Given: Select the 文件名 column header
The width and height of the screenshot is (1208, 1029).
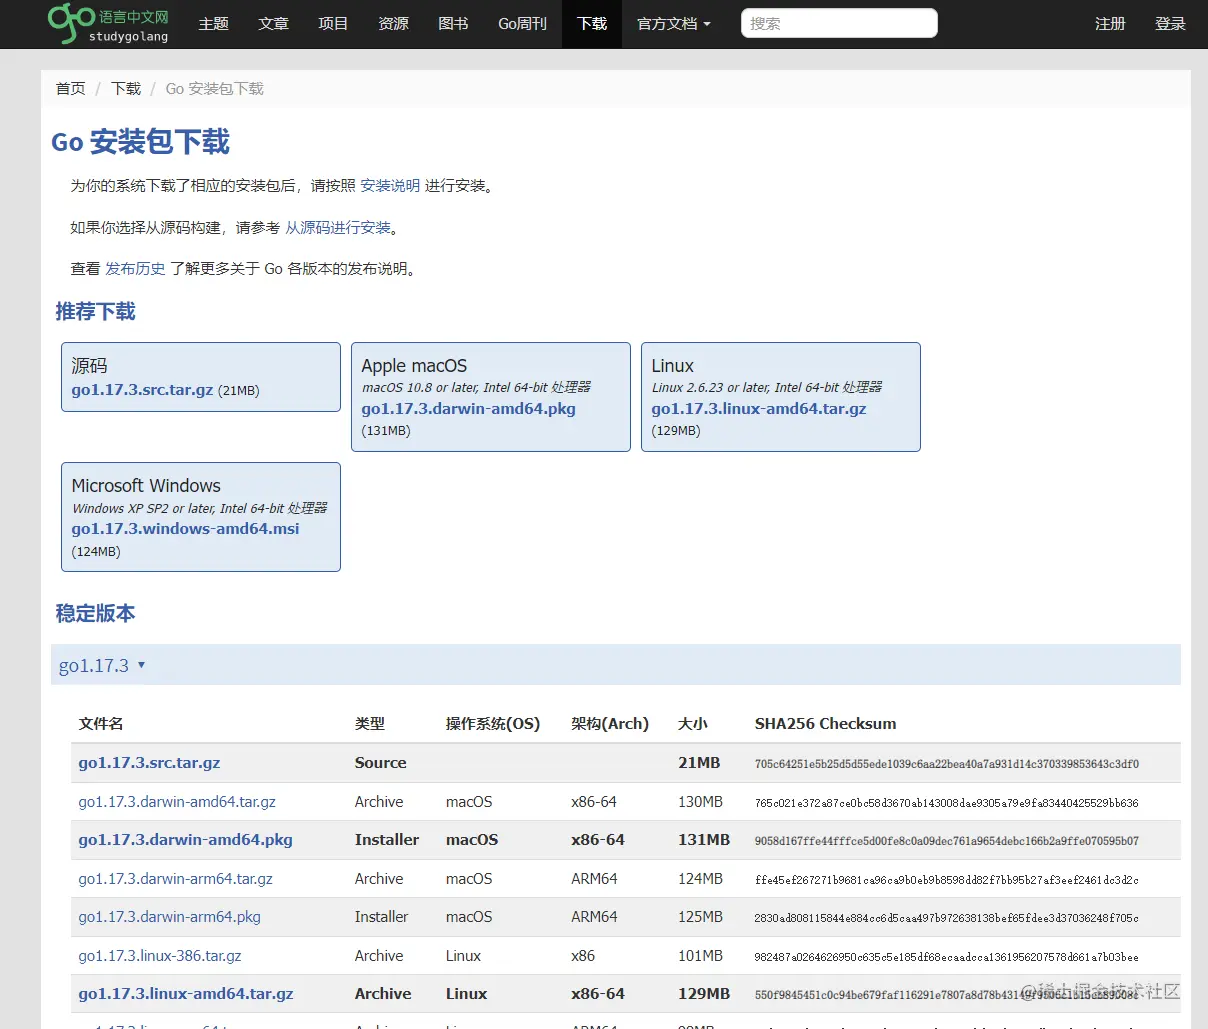Looking at the screenshot, I should (101, 724).
